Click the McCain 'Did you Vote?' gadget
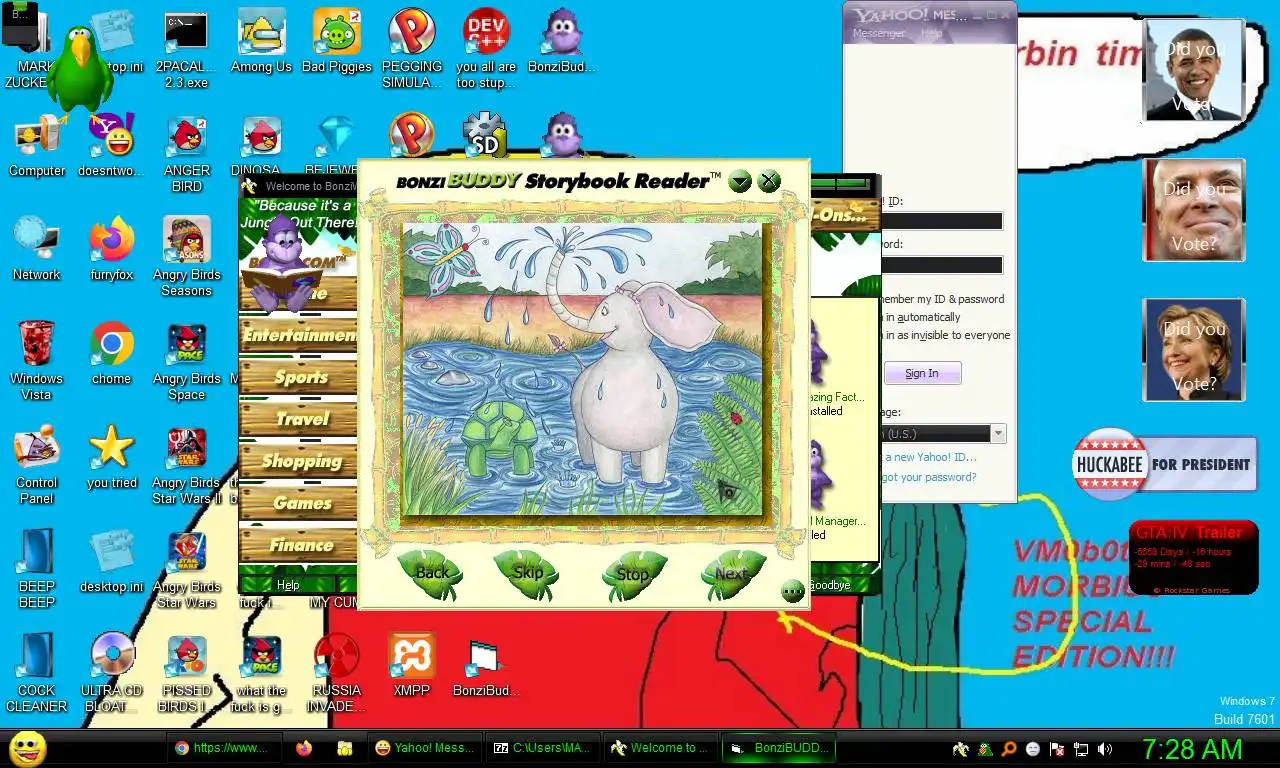 1193,210
